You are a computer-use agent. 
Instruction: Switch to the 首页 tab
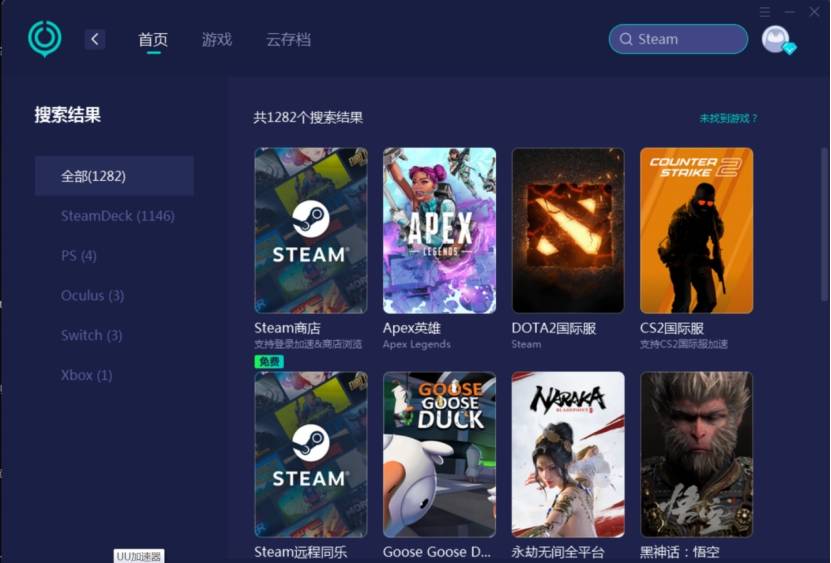(153, 39)
